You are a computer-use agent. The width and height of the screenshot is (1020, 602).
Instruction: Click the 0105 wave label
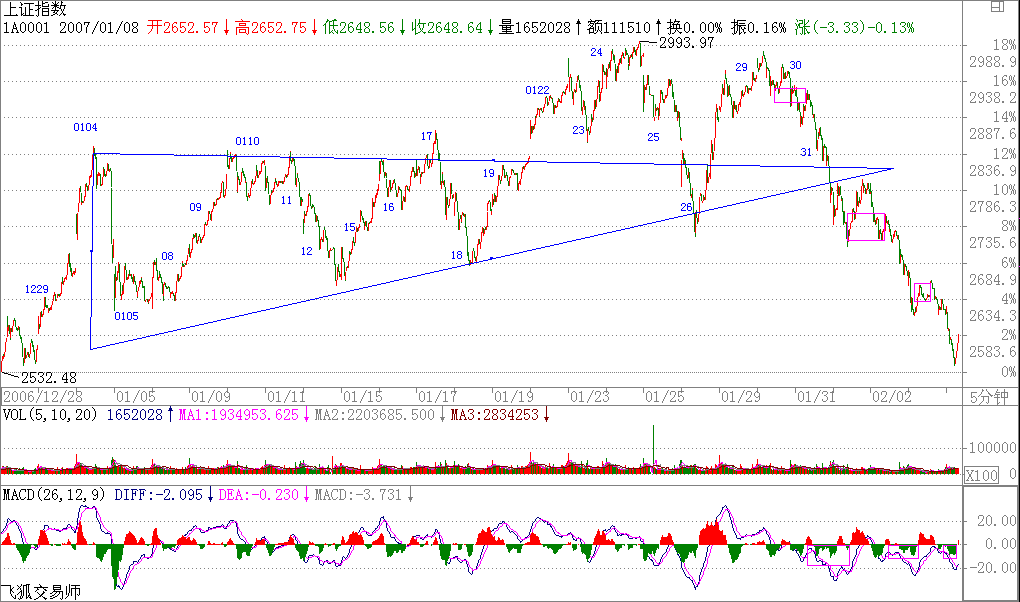coord(126,316)
